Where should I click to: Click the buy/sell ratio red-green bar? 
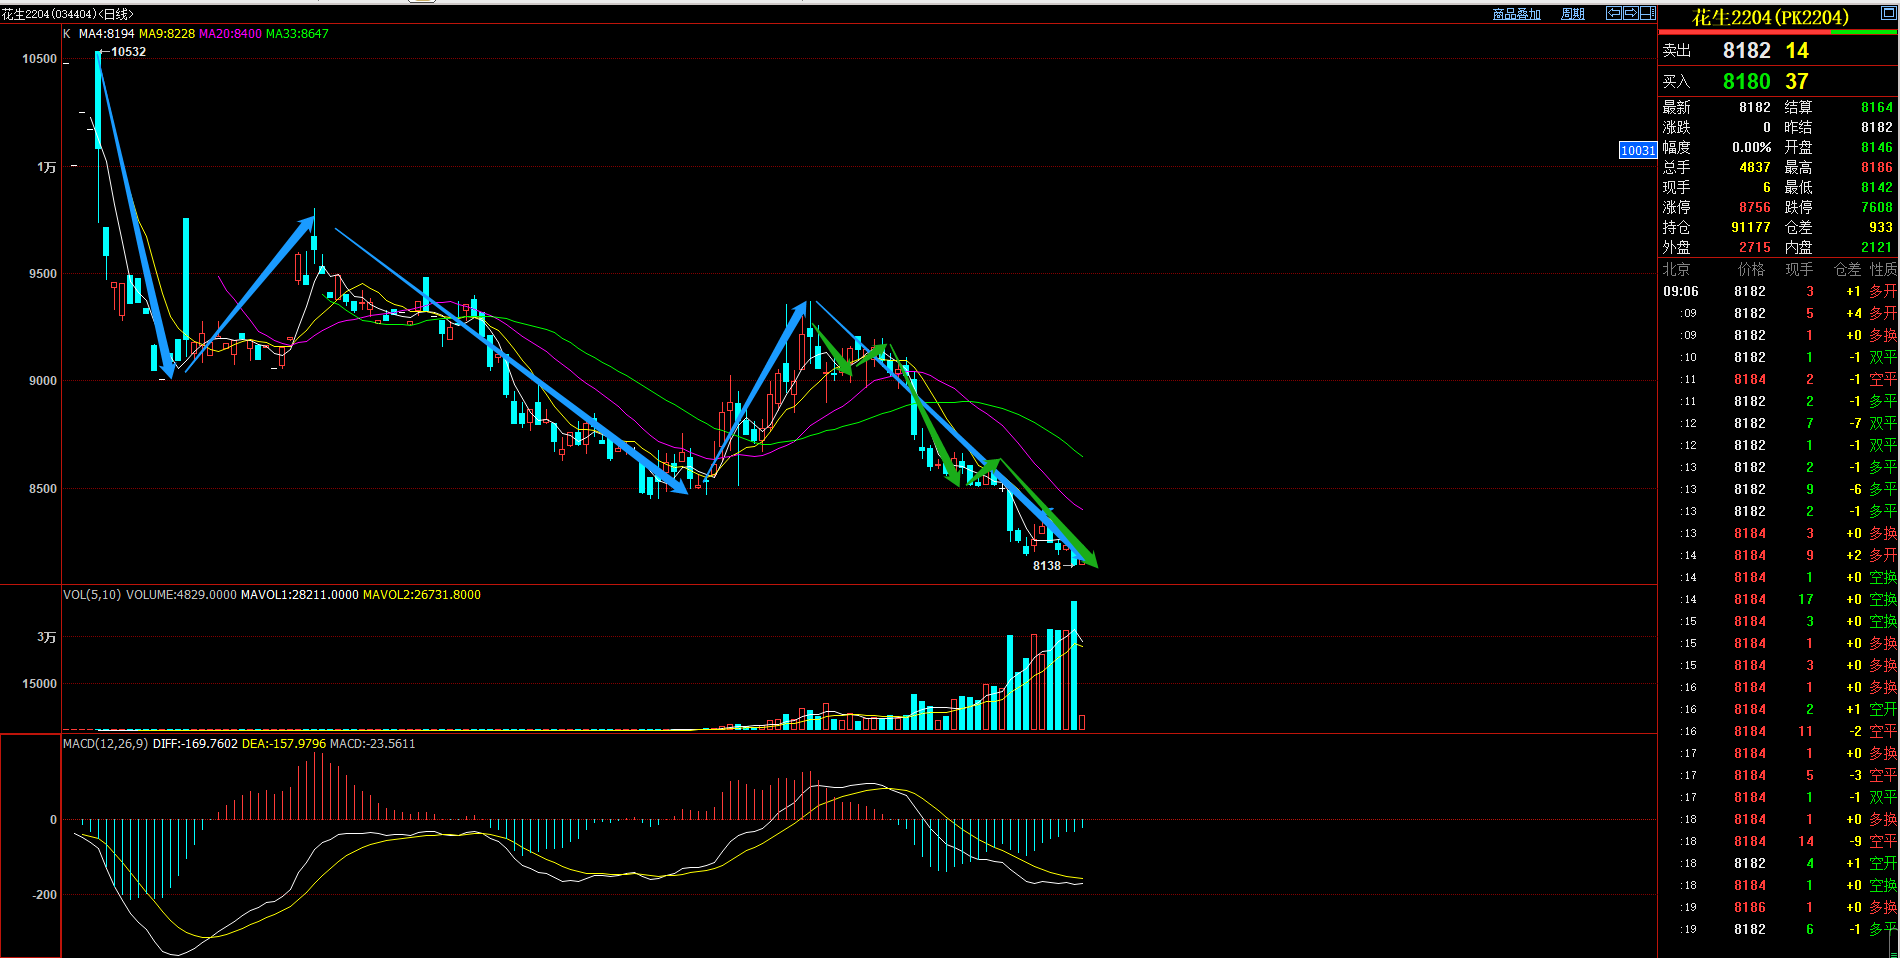(1778, 32)
